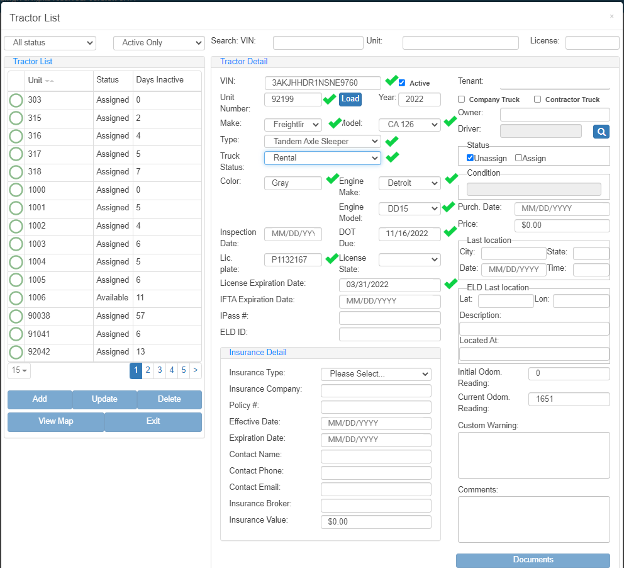Click the Comments text area
624x568 pixels.
(x=534, y=519)
